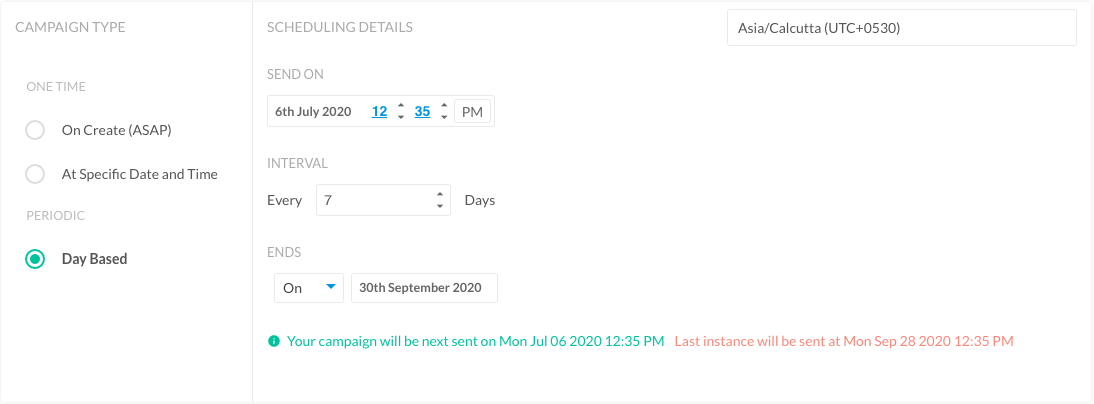Open the Asia/Calcutta timezone selector
The image size is (1094, 404).
(901, 28)
